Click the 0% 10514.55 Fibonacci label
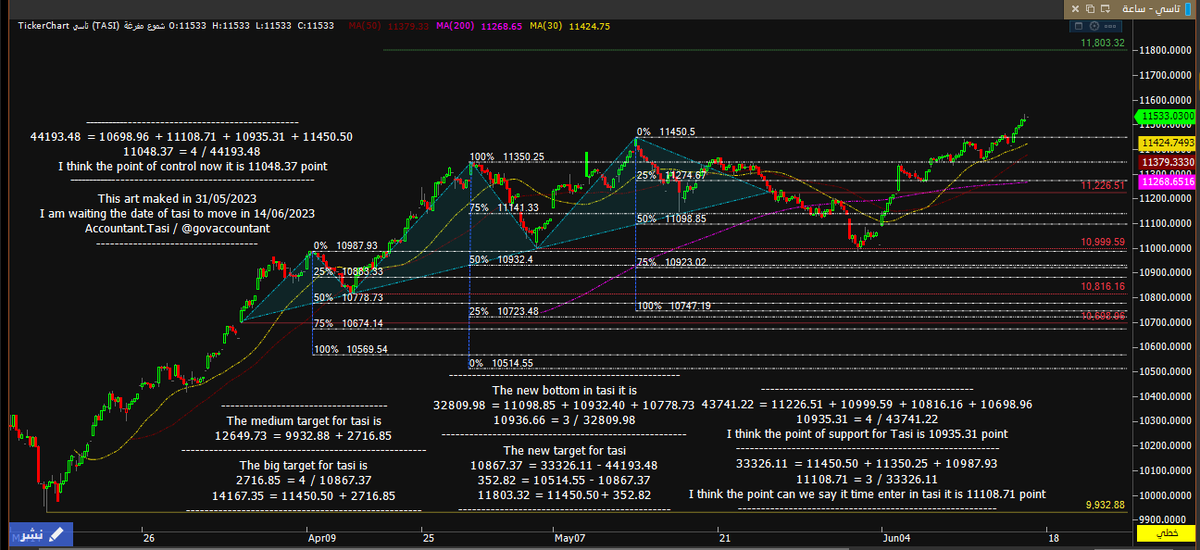This screenshot has height=550, width=1200. pyautogui.click(x=502, y=363)
